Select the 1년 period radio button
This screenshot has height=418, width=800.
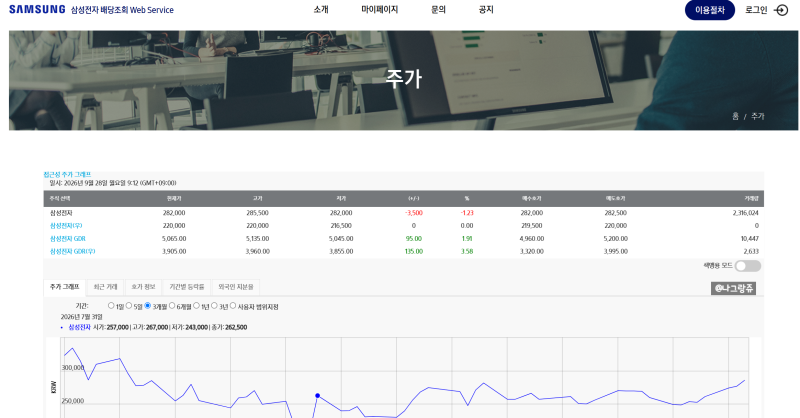pos(196,306)
